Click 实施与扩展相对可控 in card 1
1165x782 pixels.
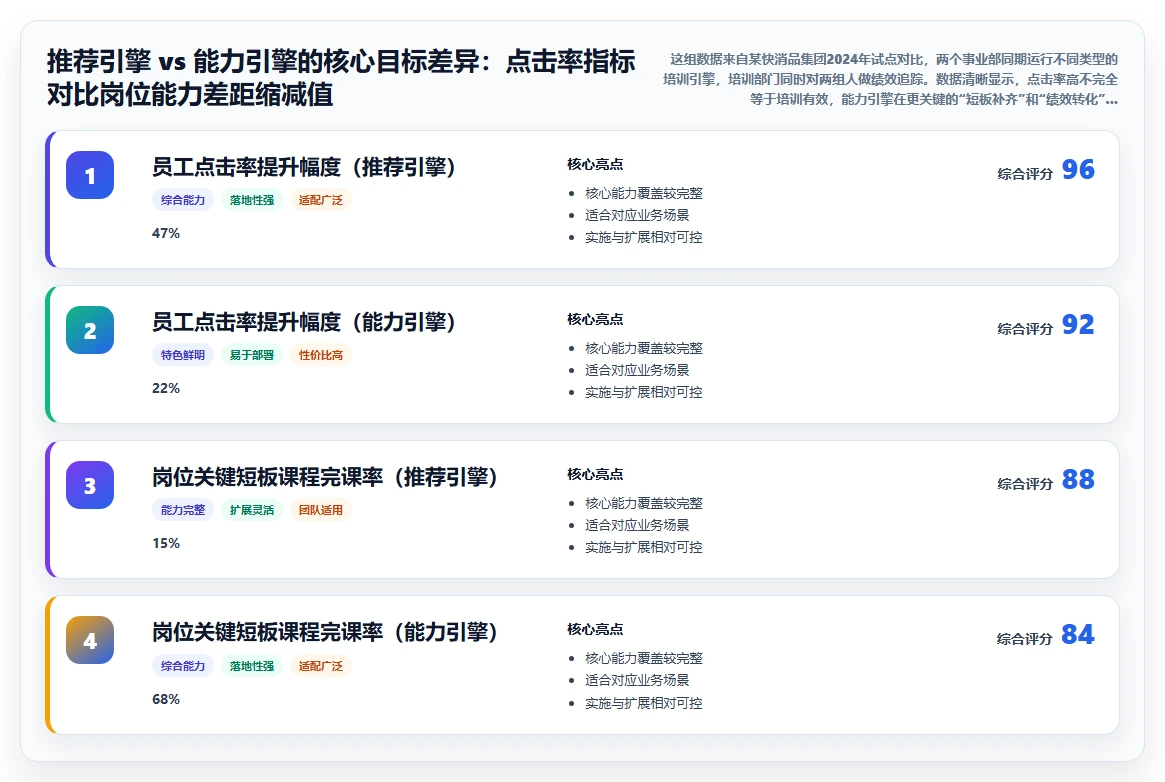643,238
